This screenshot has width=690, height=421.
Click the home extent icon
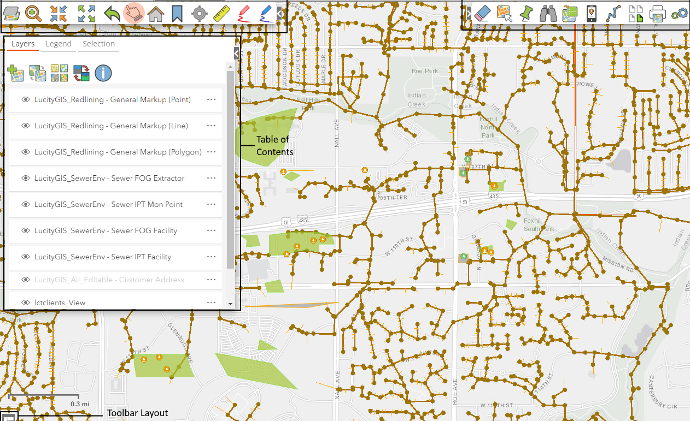coord(155,13)
